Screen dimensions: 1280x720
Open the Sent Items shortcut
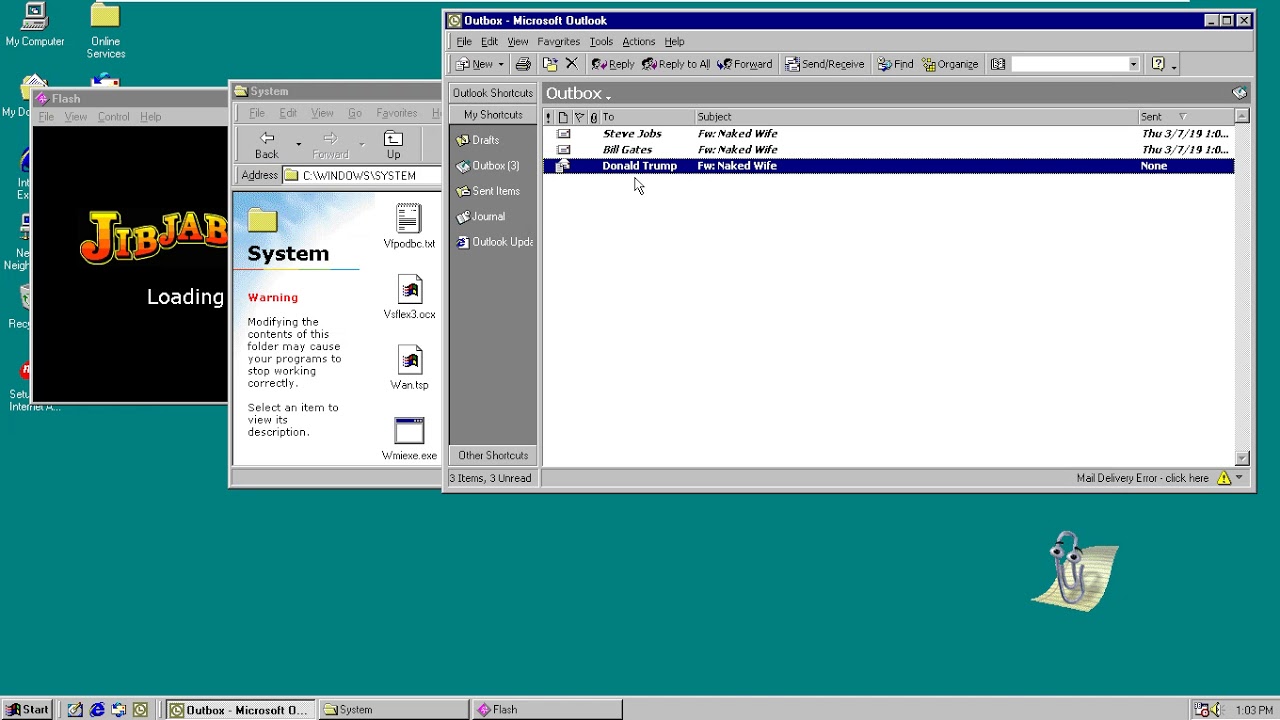(488, 191)
